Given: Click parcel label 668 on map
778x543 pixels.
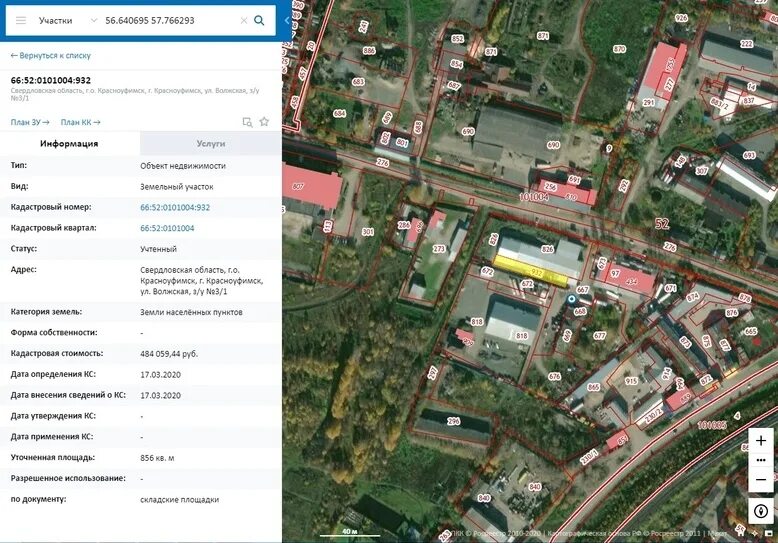Looking at the screenshot, I should 580,312.
